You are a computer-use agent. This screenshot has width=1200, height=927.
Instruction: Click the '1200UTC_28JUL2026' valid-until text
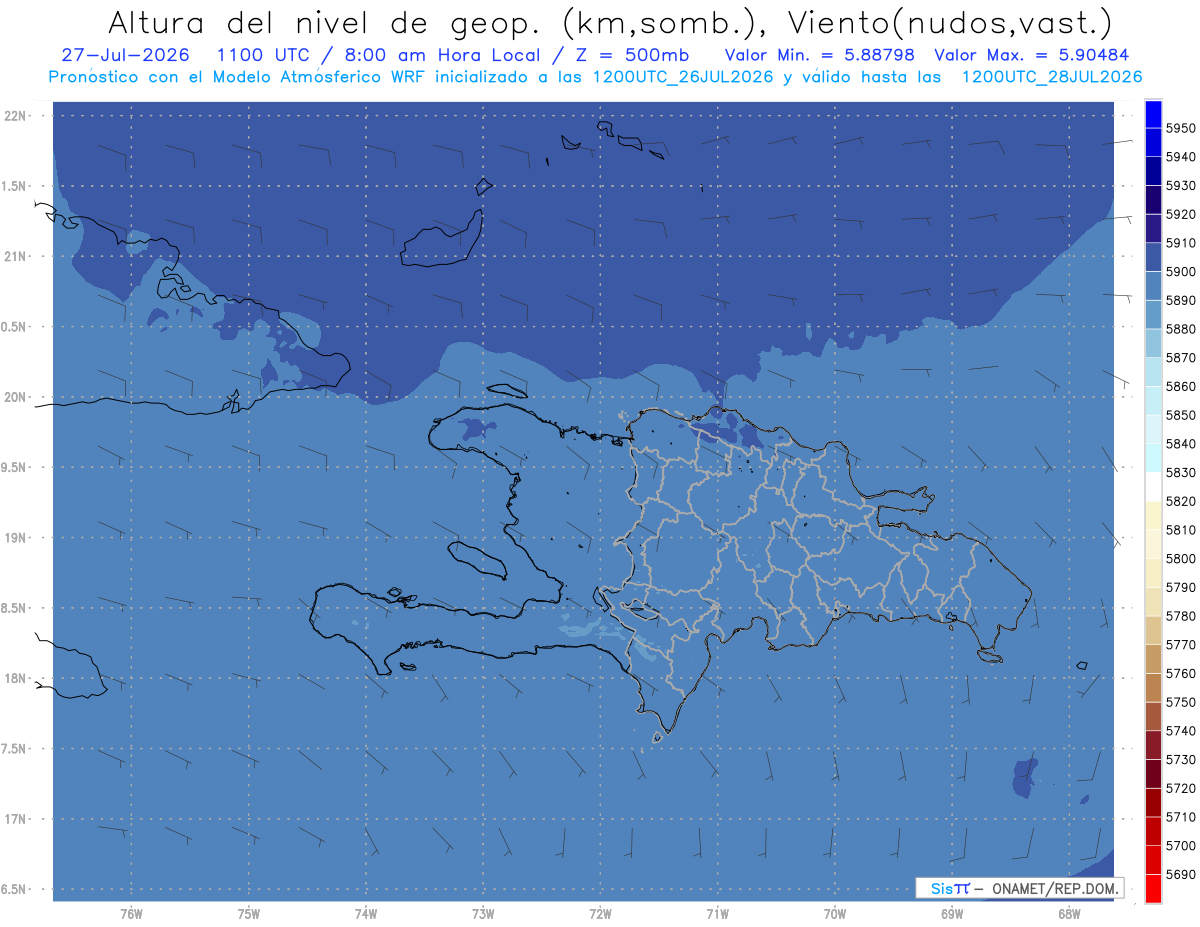pos(1052,76)
